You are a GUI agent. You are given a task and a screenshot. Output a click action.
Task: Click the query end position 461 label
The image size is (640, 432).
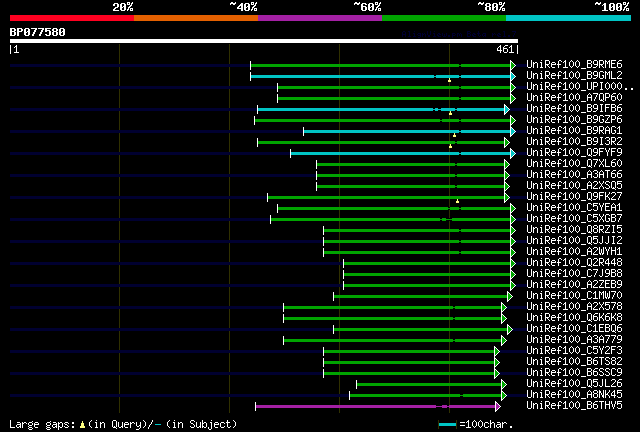(505, 49)
